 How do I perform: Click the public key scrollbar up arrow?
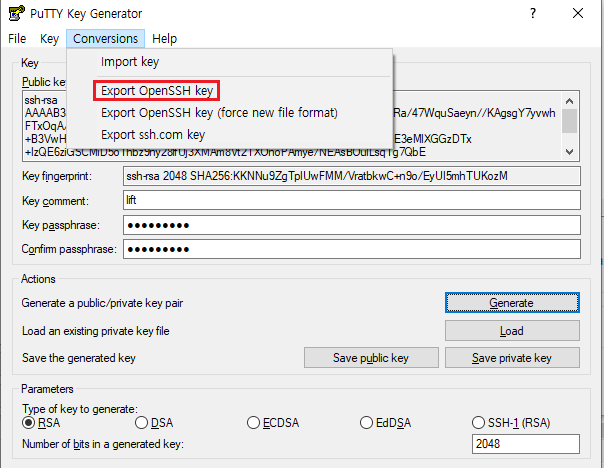click(569, 101)
